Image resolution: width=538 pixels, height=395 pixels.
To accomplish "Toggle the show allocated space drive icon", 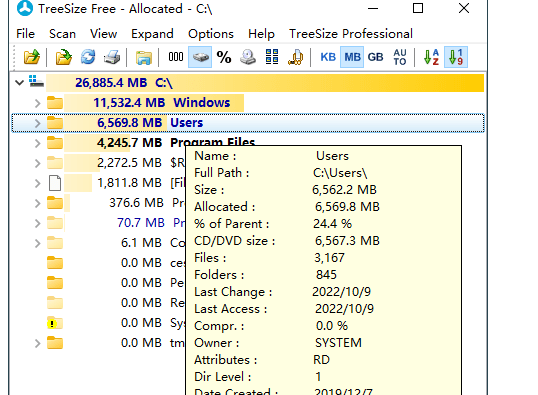I will tap(200, 57).
